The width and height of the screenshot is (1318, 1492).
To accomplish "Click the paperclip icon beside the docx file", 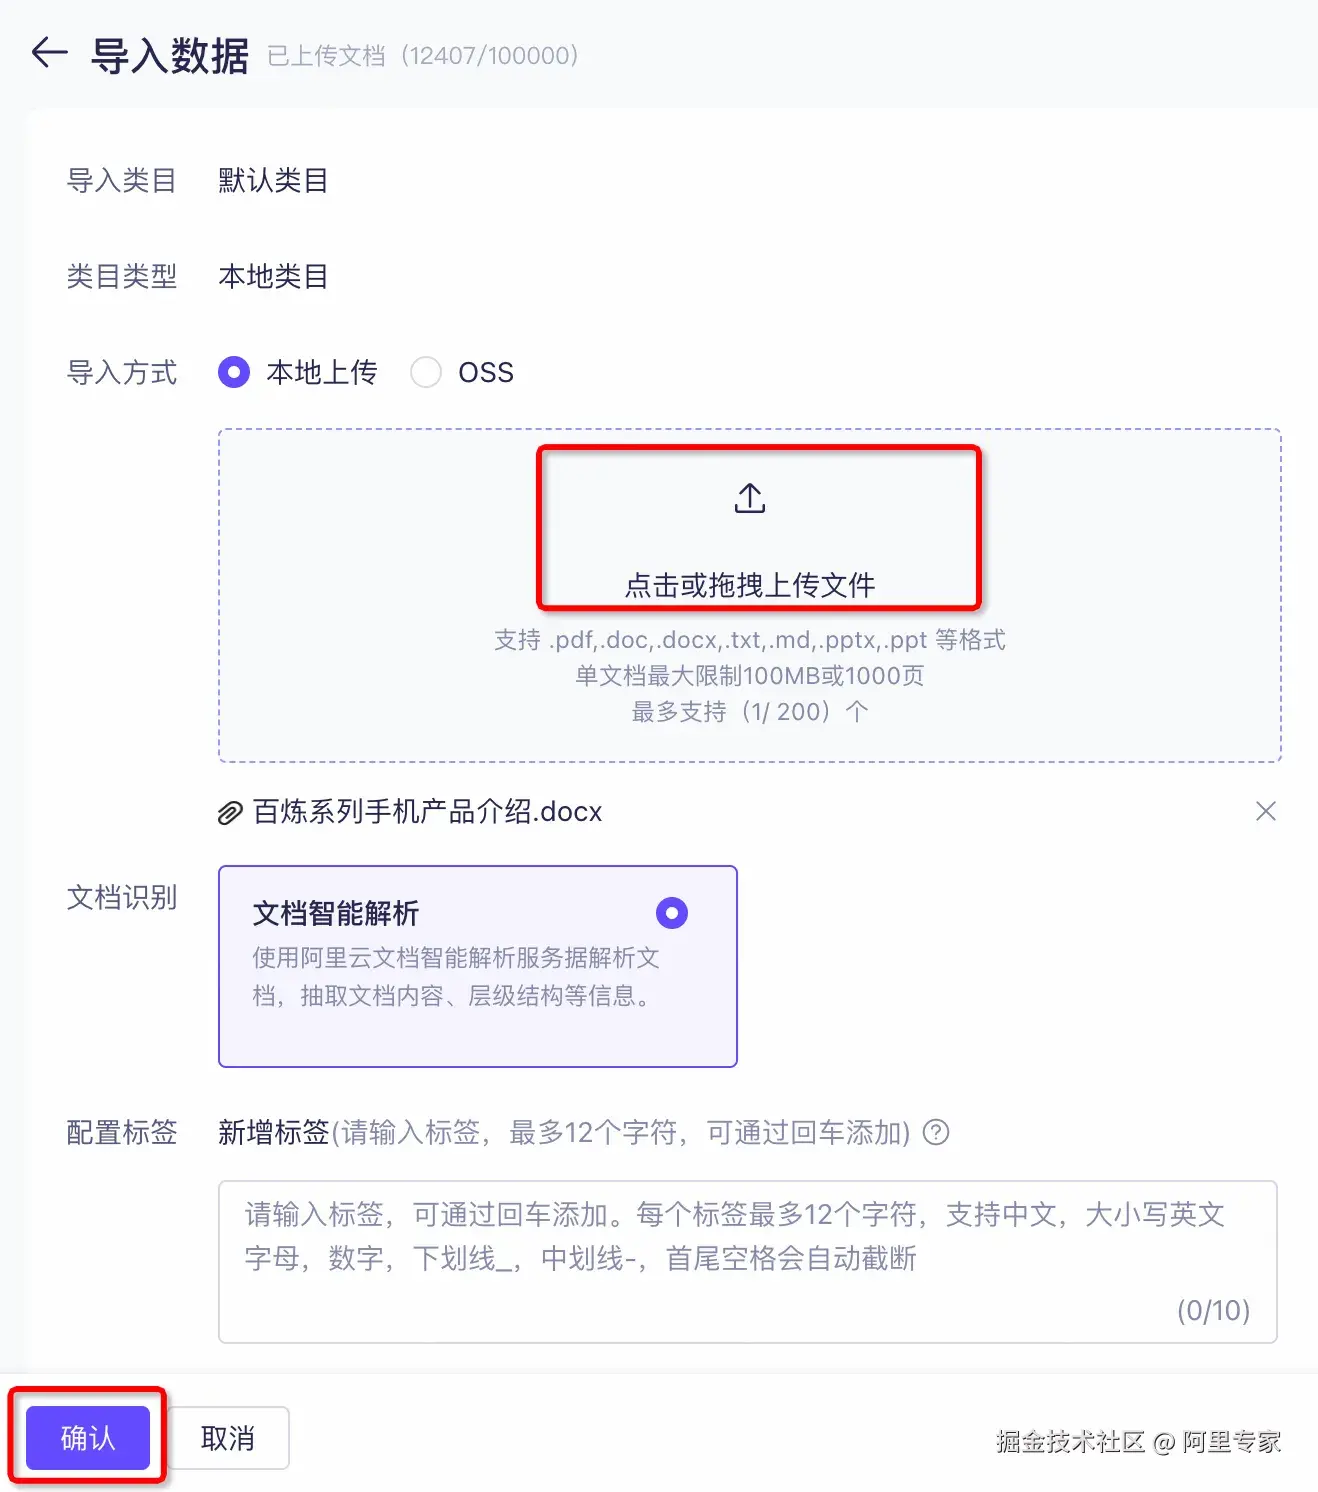I will (230, 813).
